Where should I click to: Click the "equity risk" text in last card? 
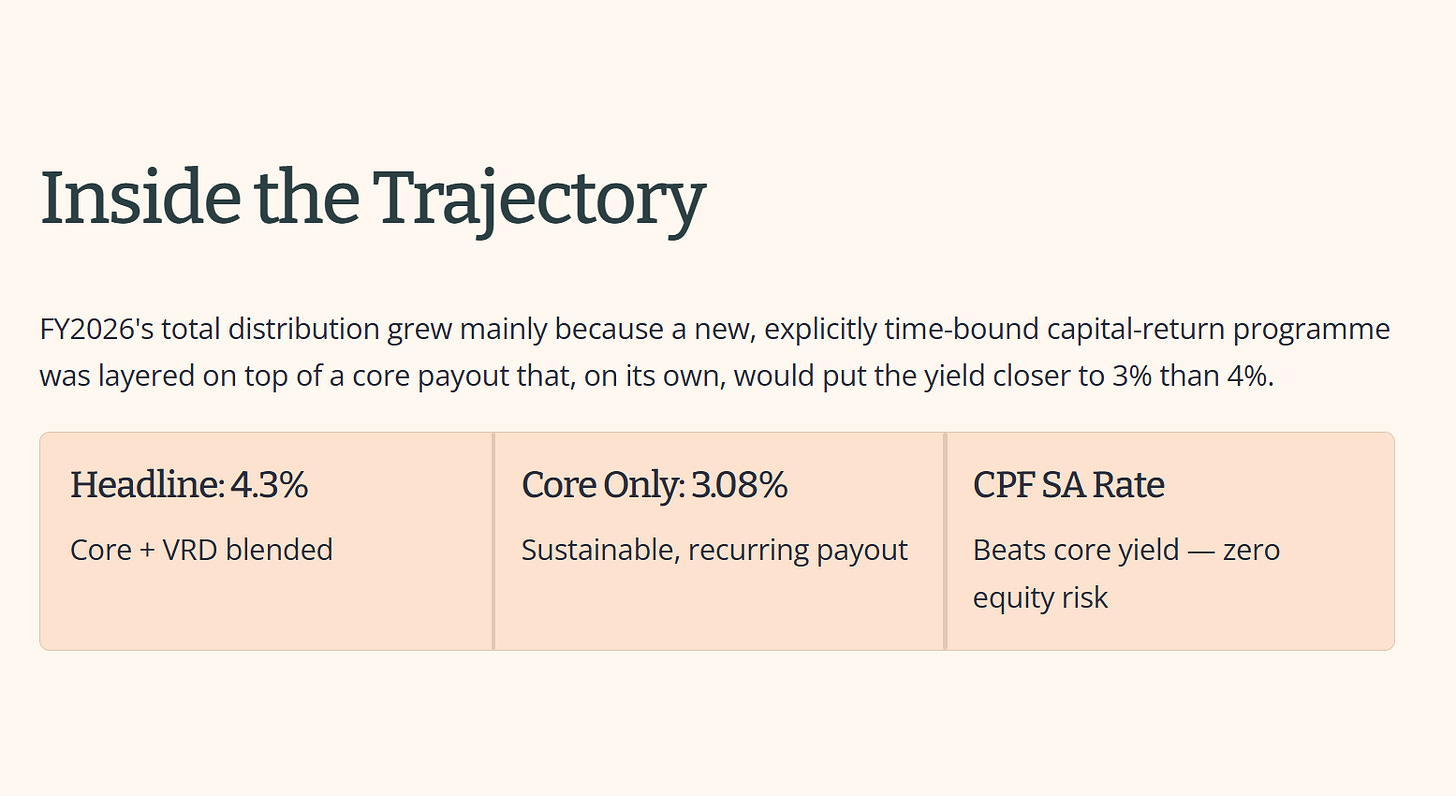tap(1041, 598)
